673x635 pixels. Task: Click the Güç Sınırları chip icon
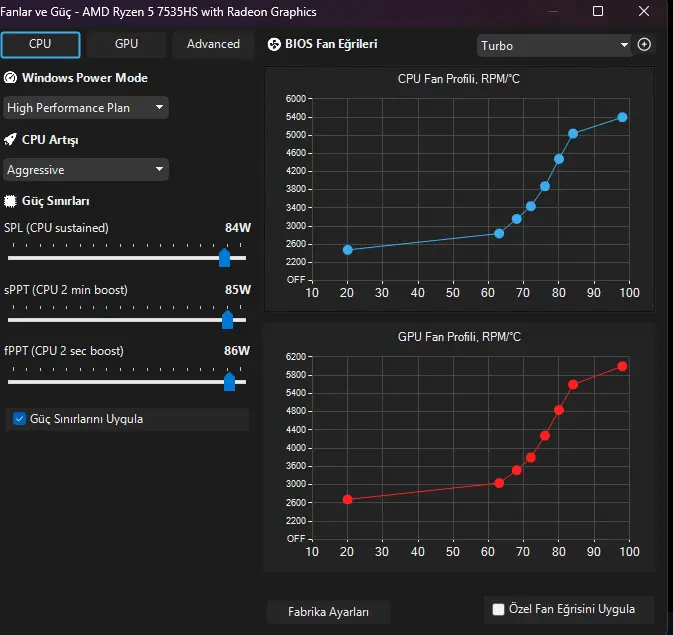10,201
